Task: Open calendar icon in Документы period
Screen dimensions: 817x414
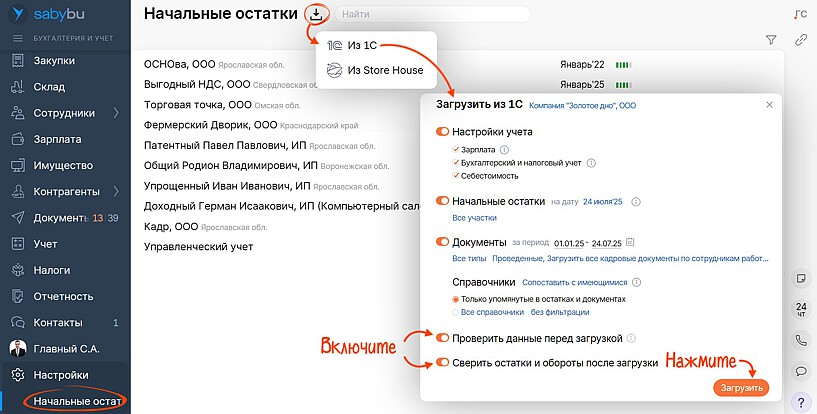Action: [630, 242]
